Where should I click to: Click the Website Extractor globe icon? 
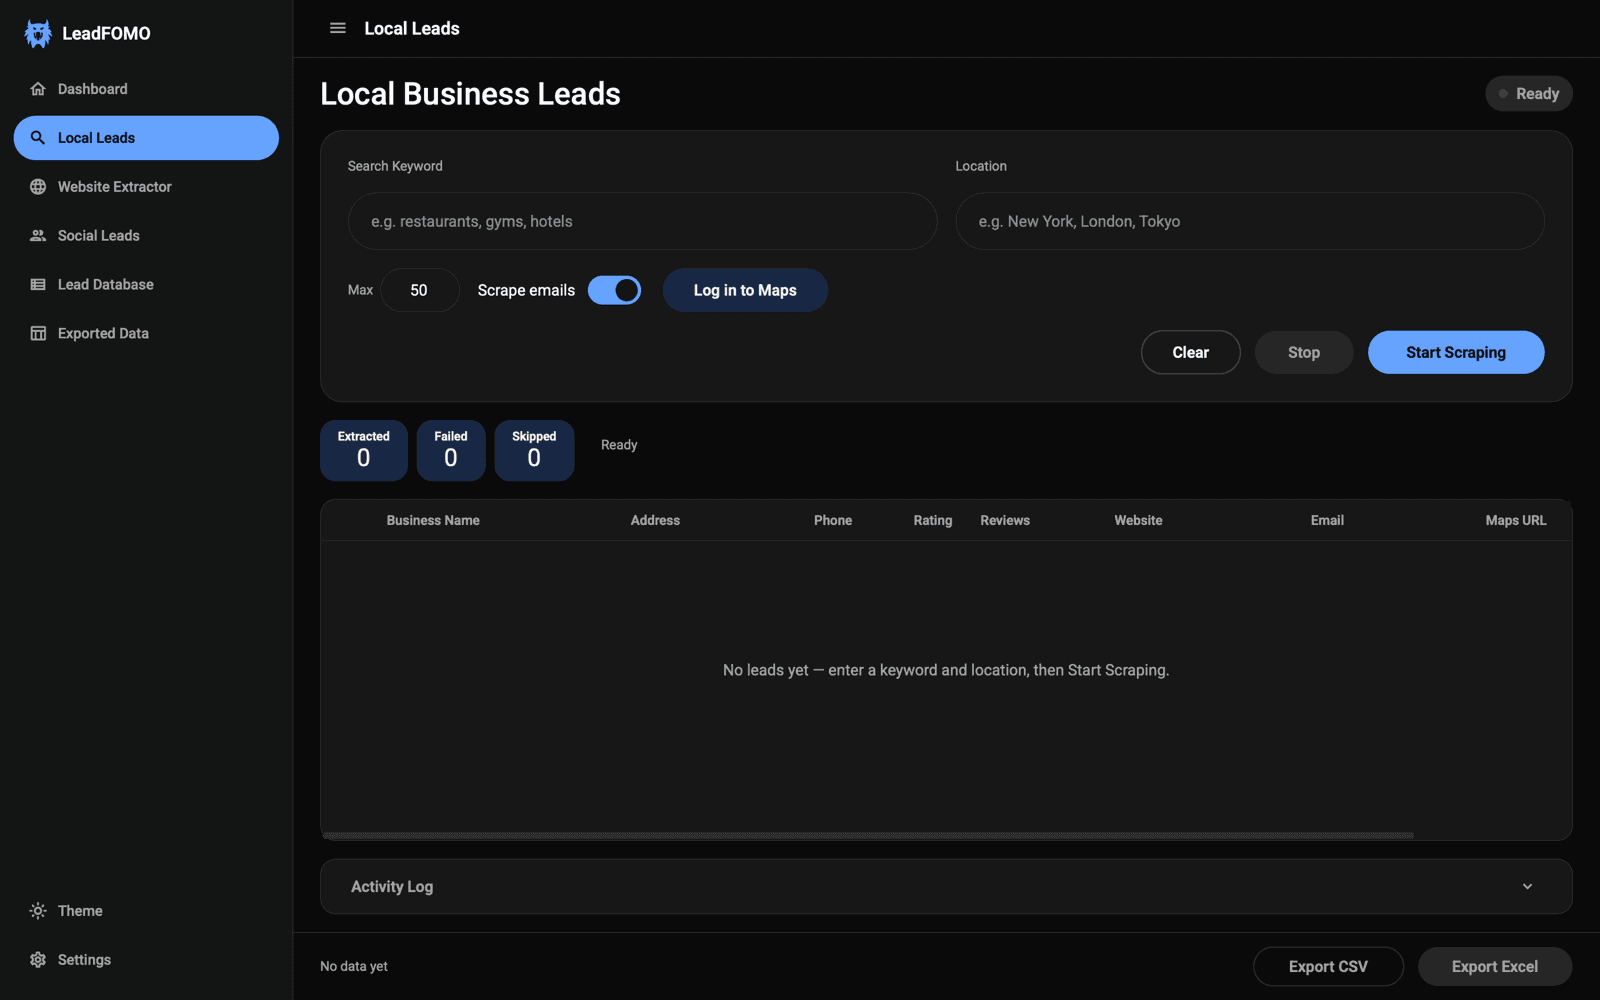pos(38,187)
